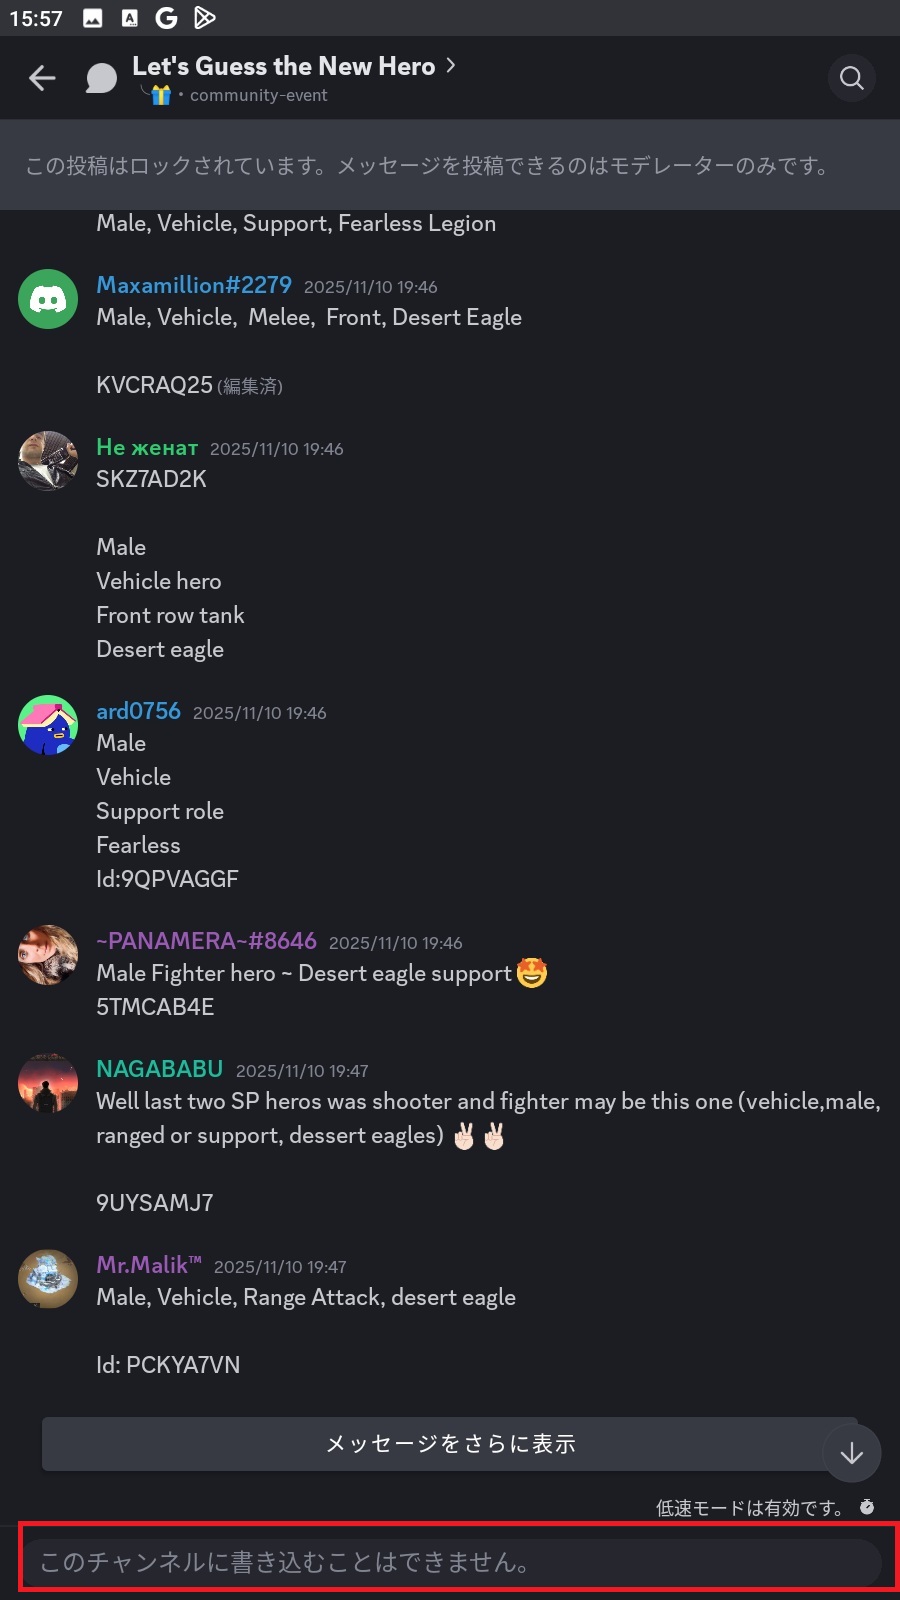Tap the back arrow icon
This screenshot has width=900, height=1600.
coord(42,78)
